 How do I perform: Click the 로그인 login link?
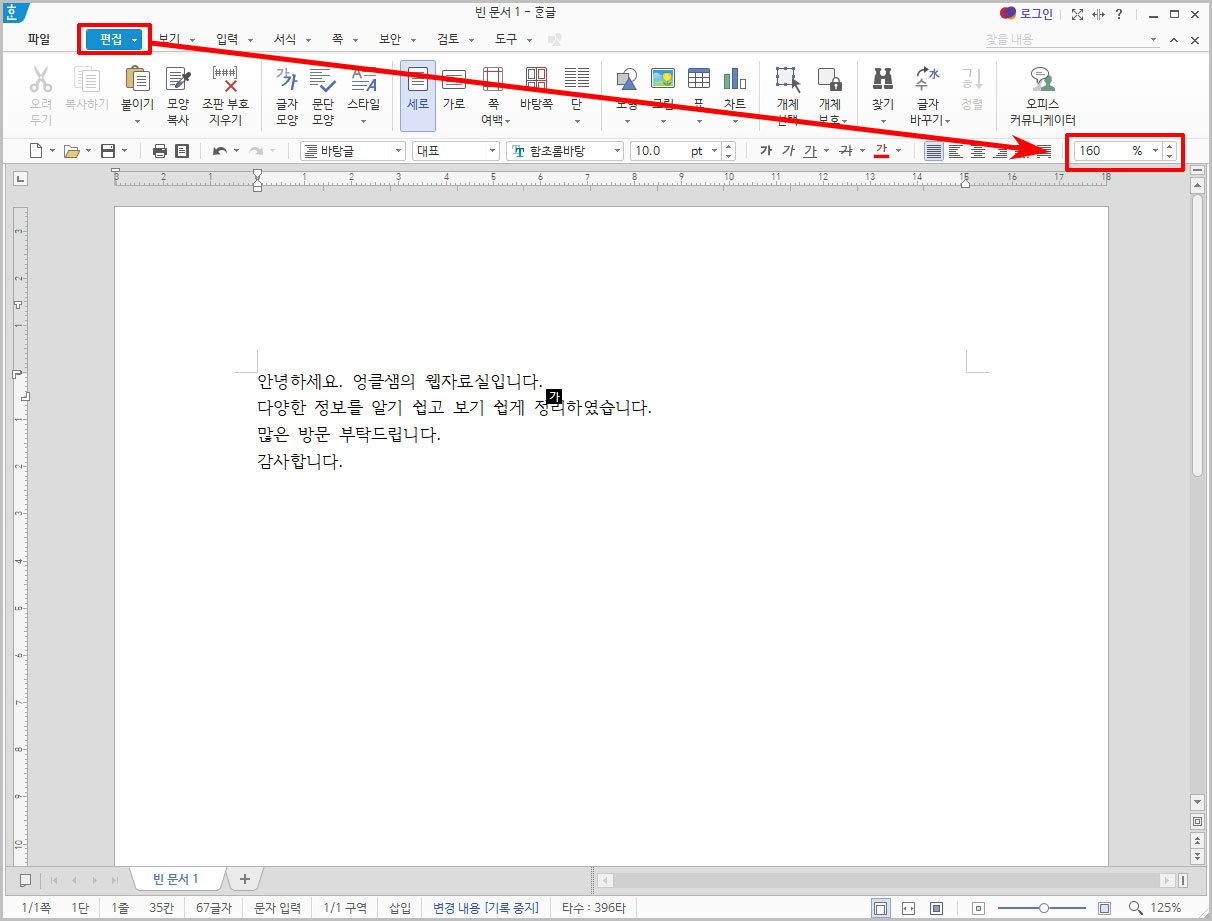pyautogui.click(x=1027, y=13)
